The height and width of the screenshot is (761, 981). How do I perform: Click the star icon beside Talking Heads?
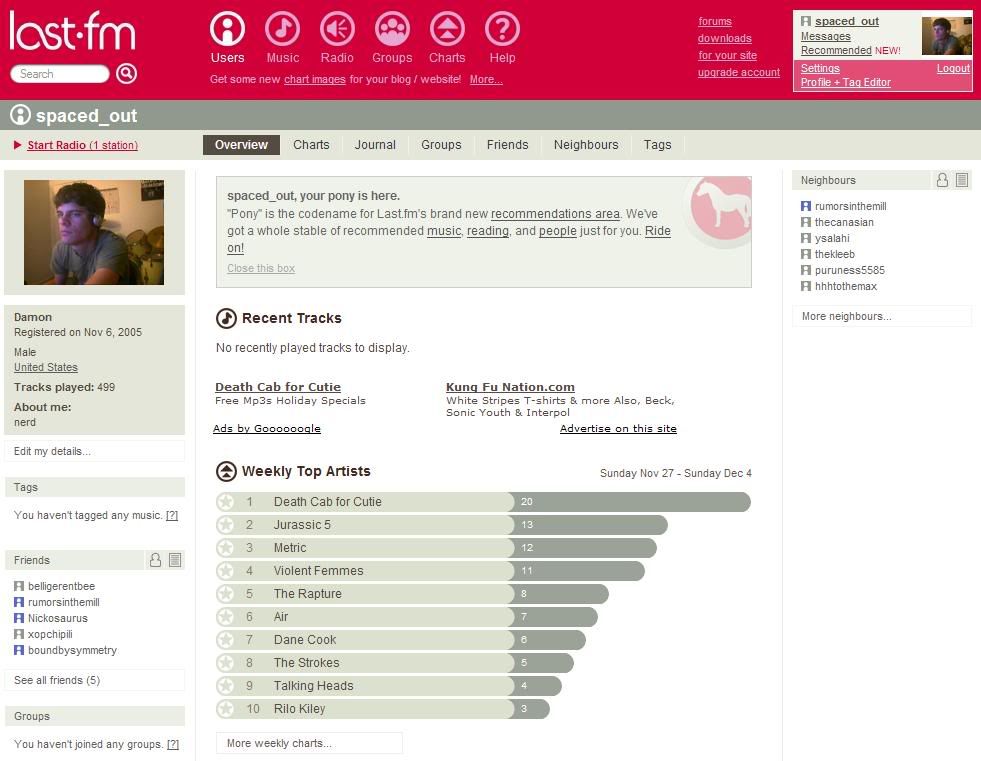(225, 685)
